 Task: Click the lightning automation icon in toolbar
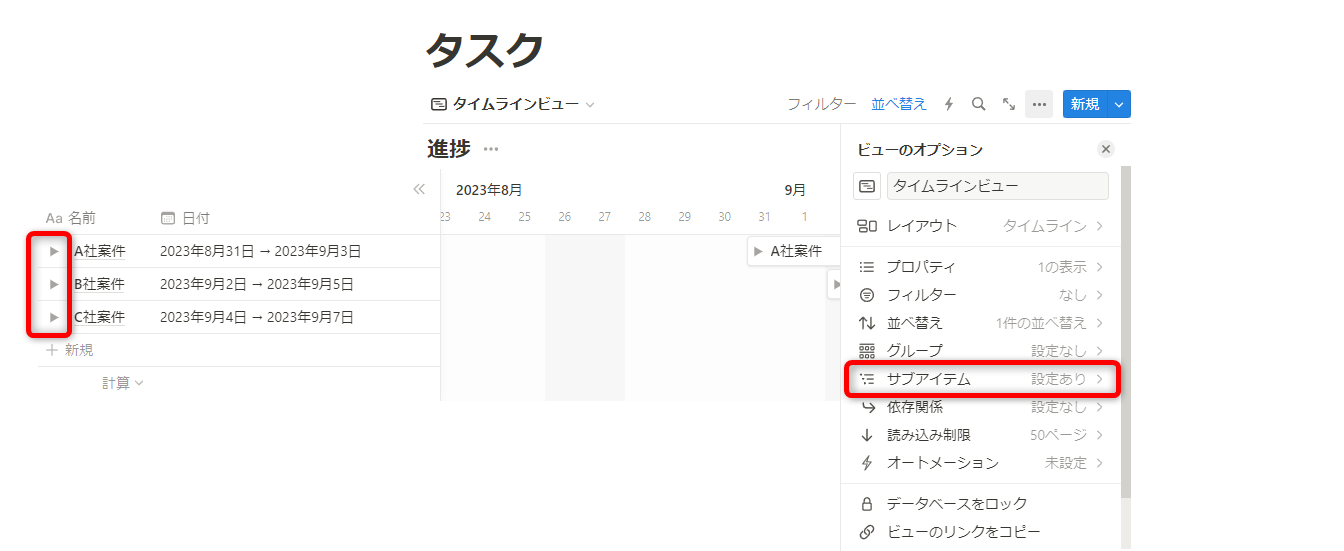point(949,104)
